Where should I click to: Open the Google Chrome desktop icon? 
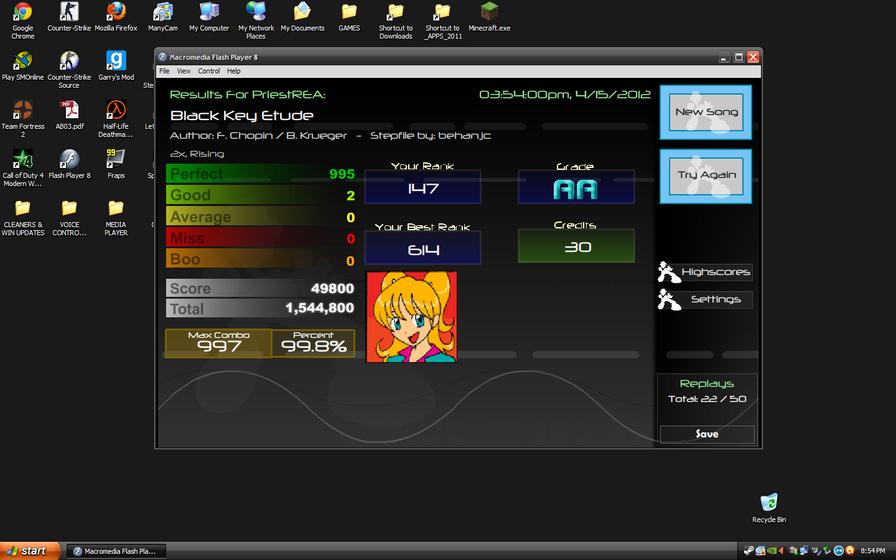click(x=23, y=21)
